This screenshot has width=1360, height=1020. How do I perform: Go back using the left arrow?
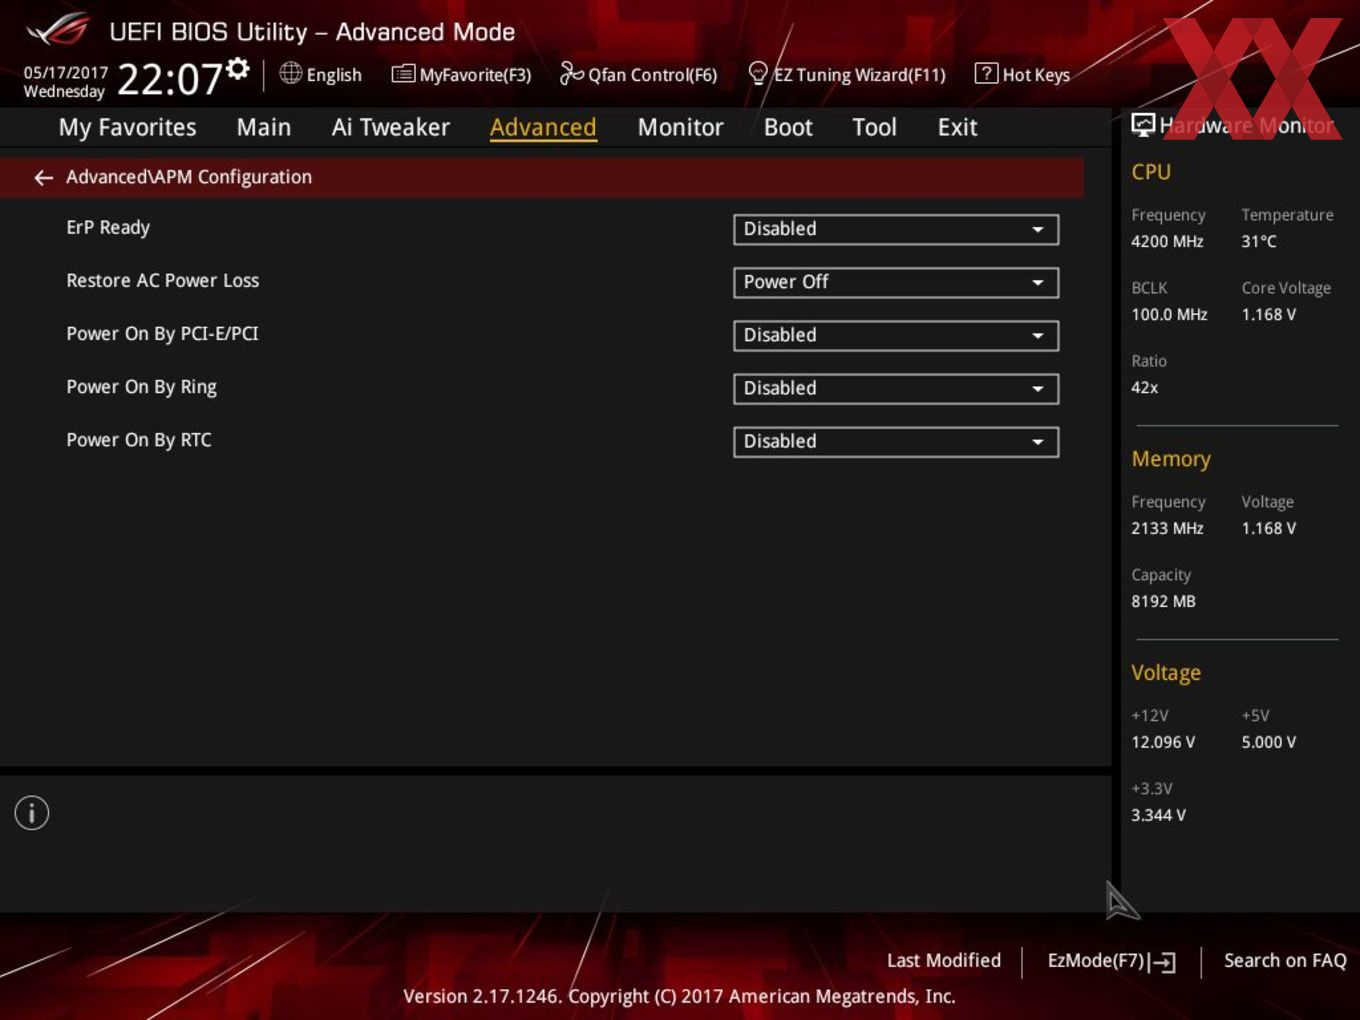point(43,177)
